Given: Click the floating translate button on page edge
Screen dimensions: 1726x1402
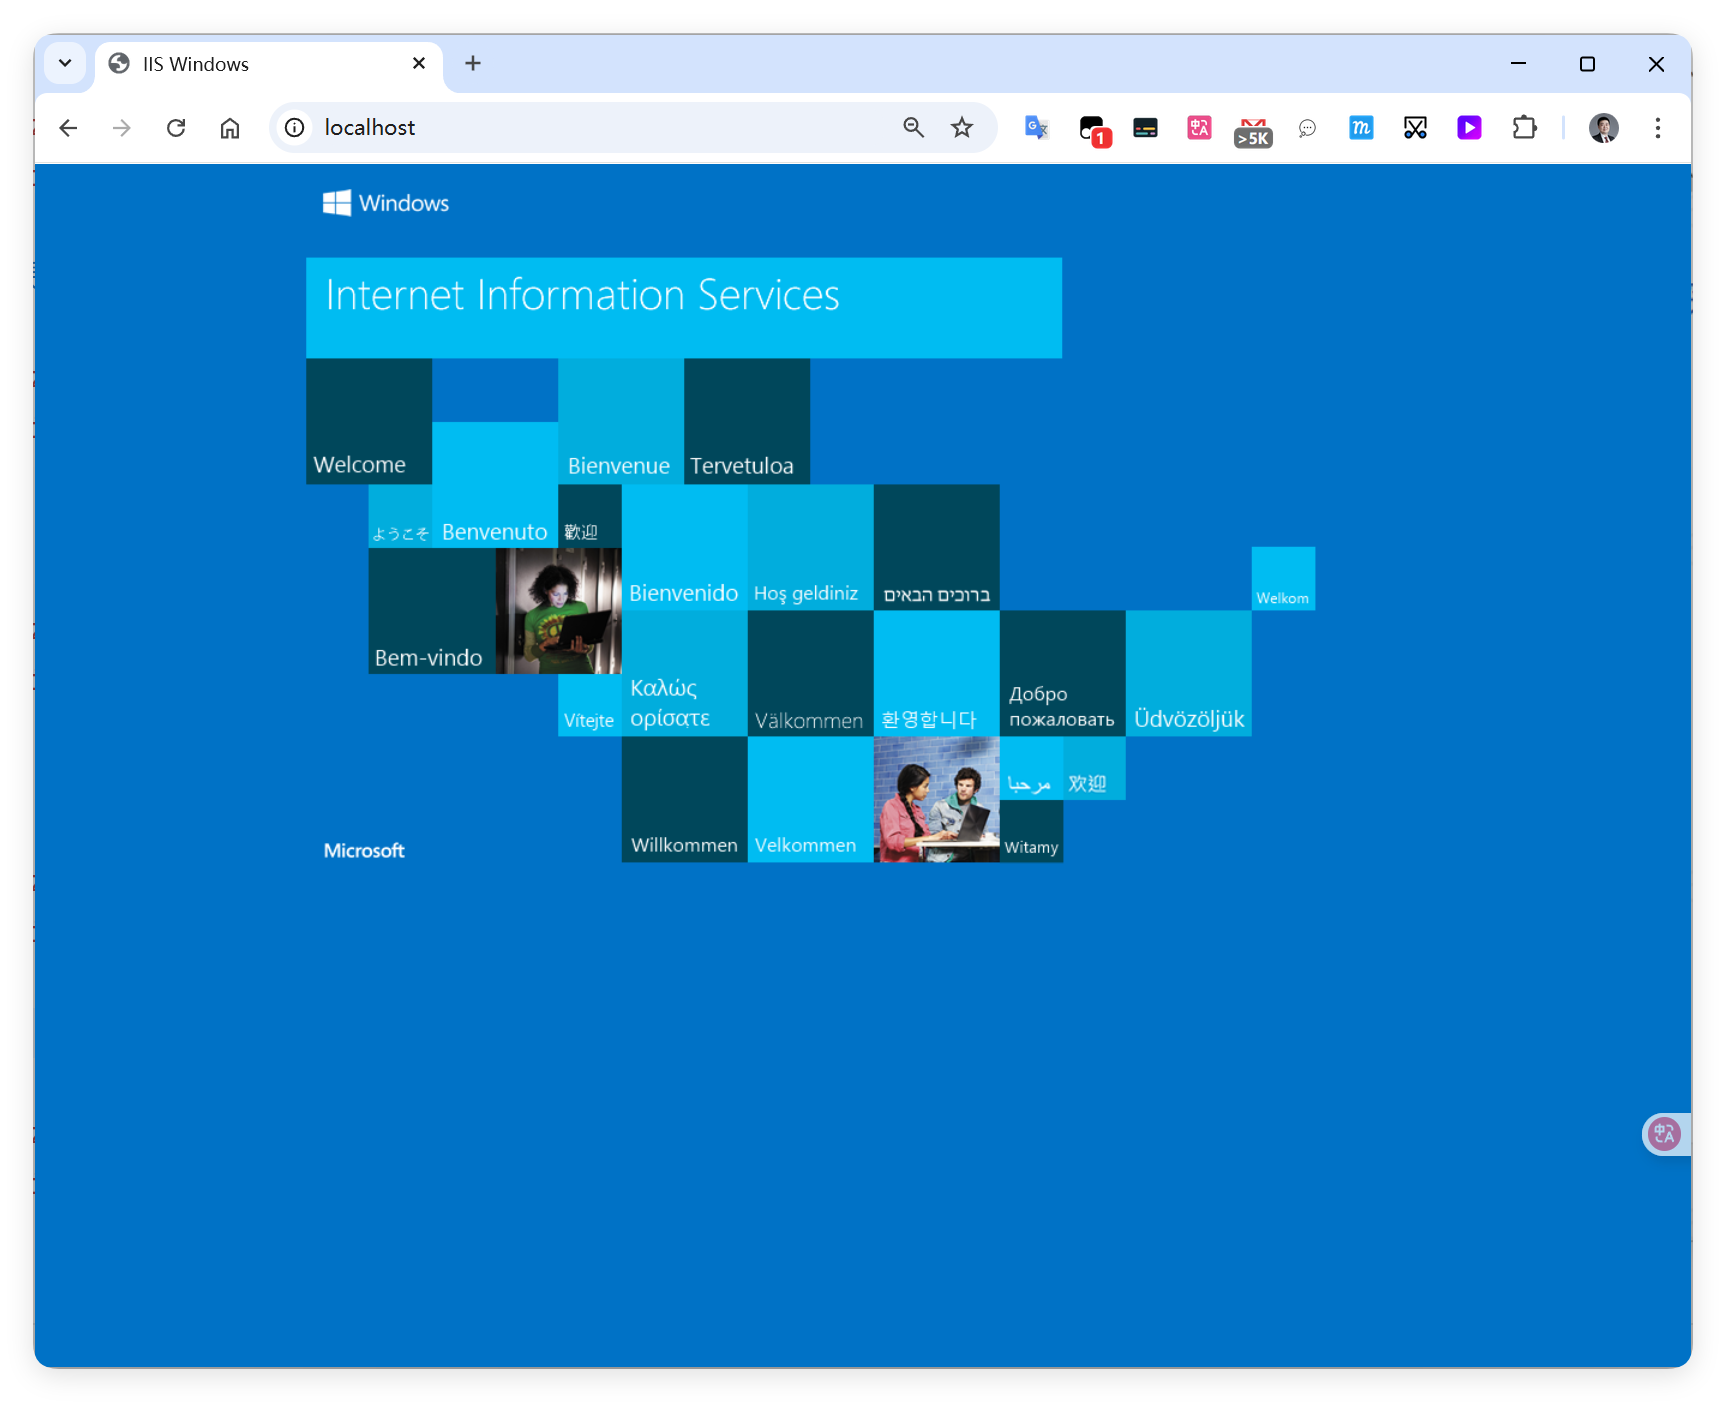Looking at the screenshot, I should 1665,1134.
